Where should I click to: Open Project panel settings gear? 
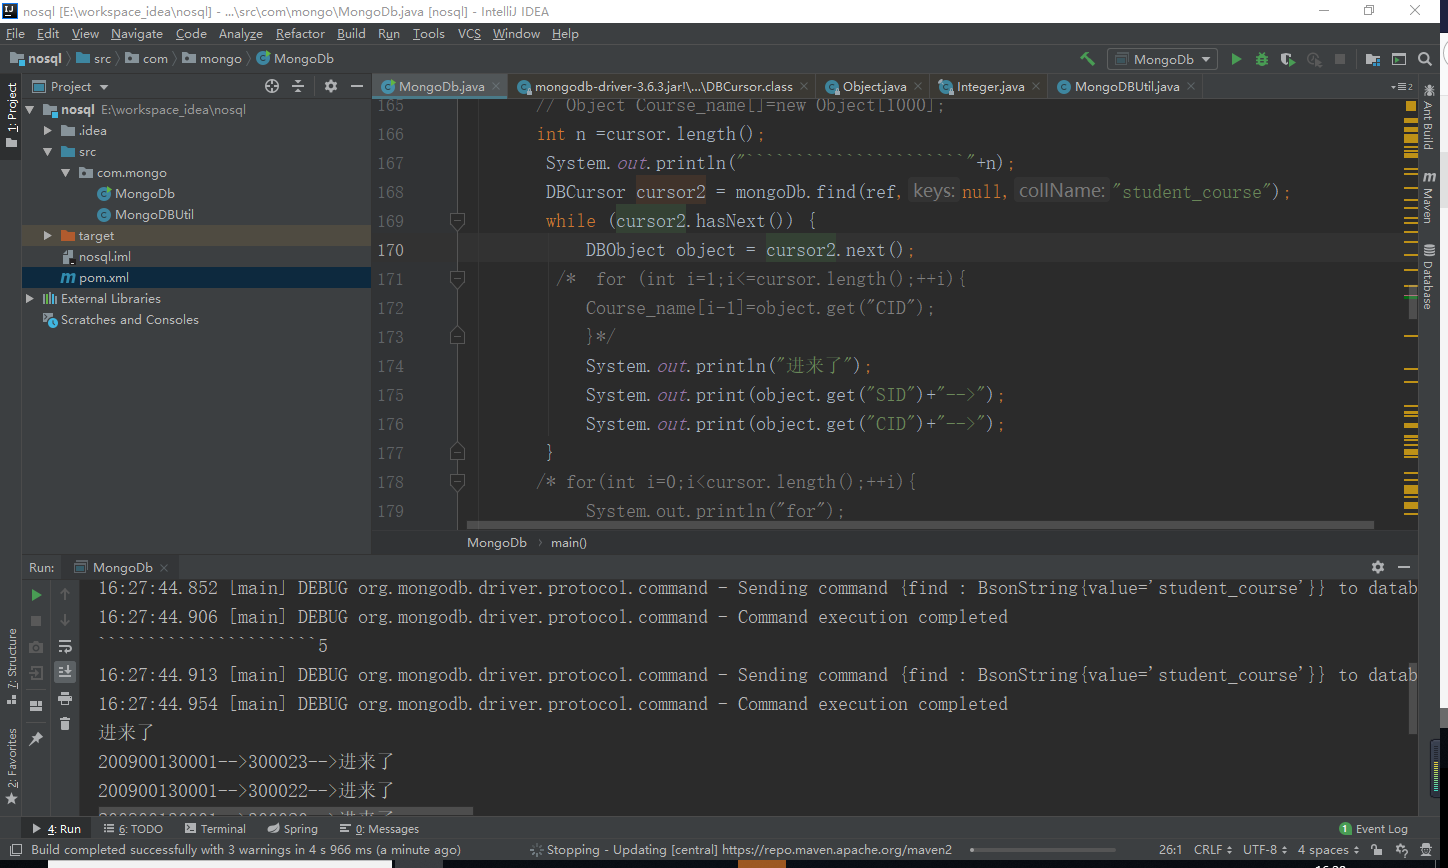331,86
